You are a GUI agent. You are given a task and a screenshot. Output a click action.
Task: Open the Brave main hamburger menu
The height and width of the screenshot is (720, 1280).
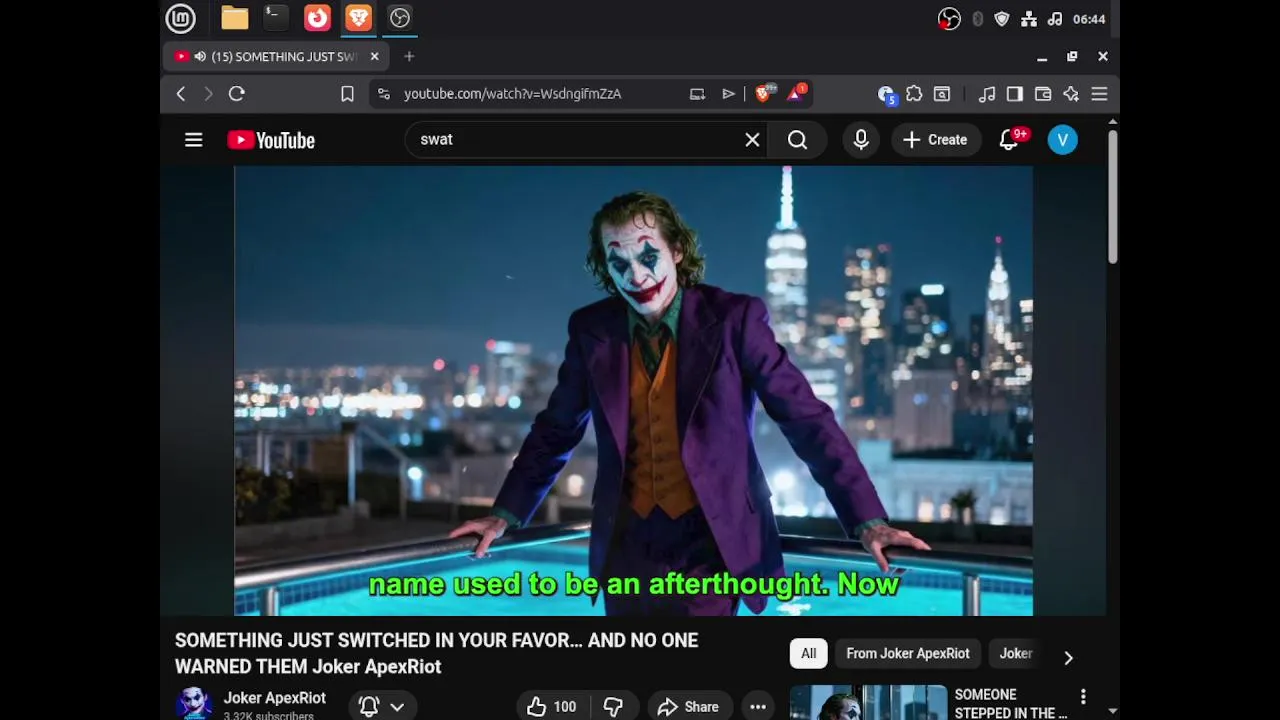tap(1099, 94)
